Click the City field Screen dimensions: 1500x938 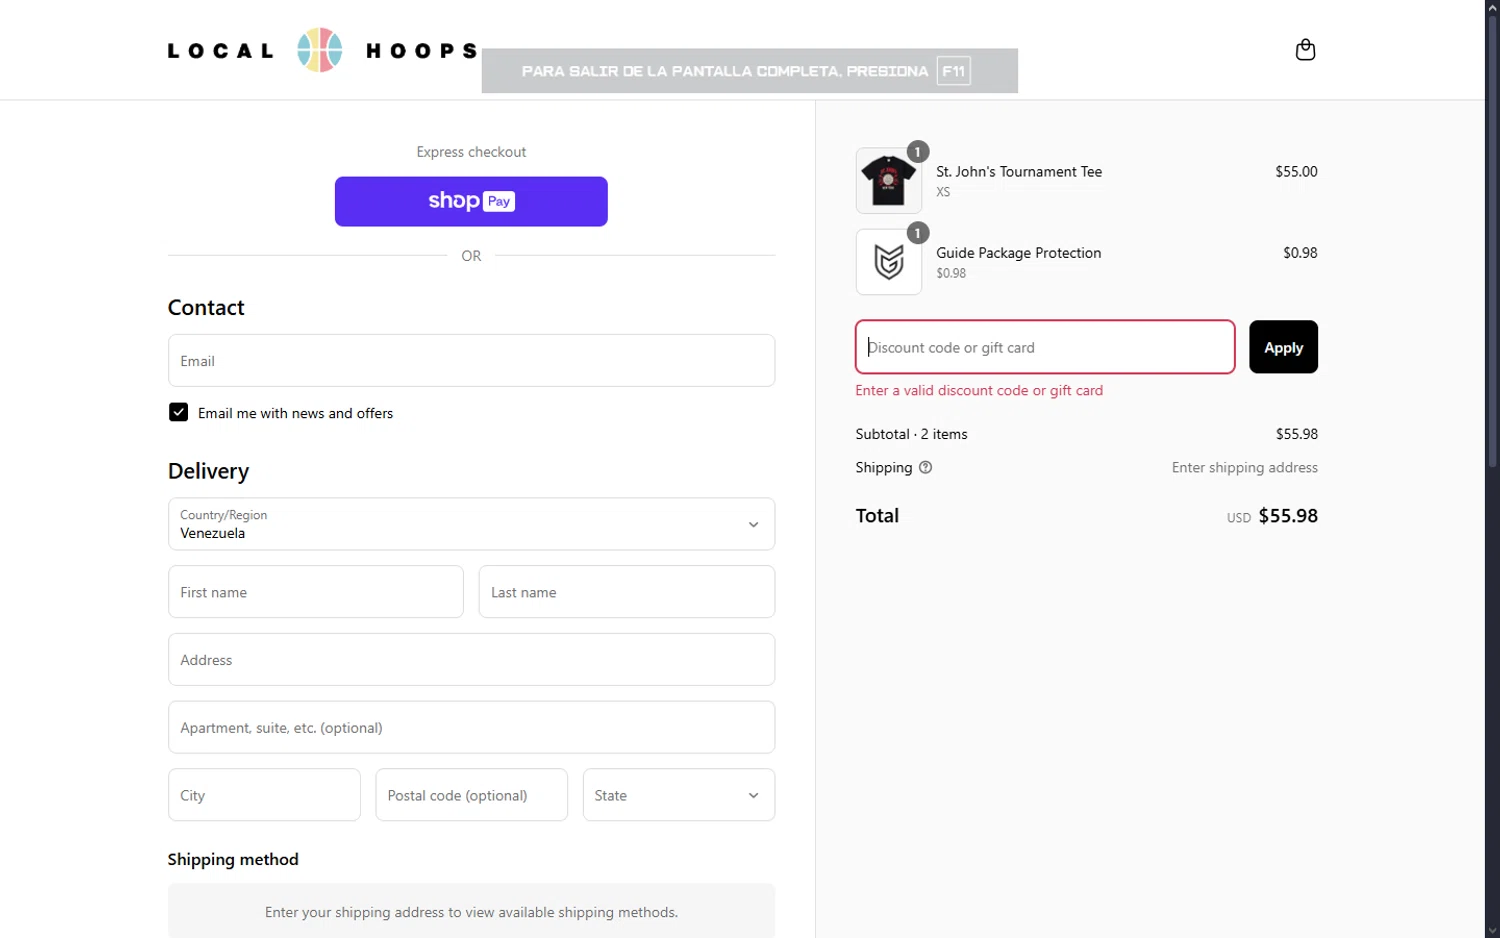click(264, 795)
